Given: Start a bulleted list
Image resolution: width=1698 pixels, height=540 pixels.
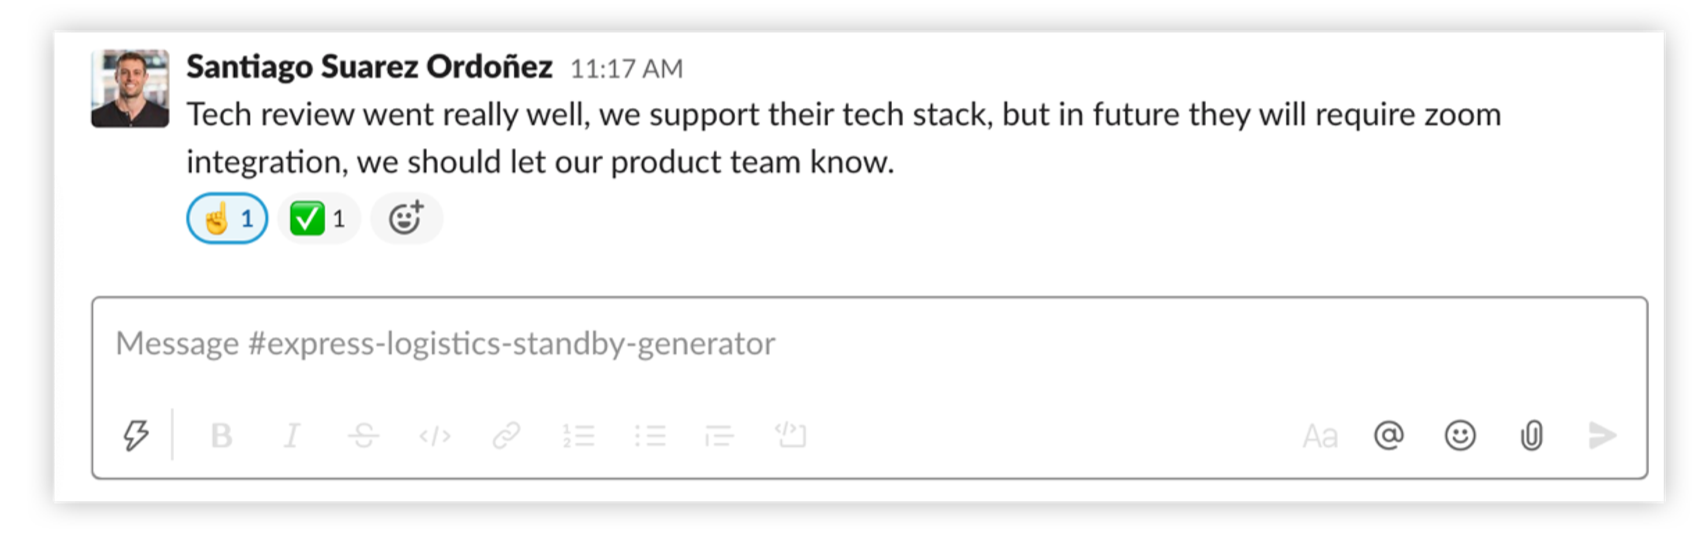Looking at the screenshot, I should pos(650,436).
